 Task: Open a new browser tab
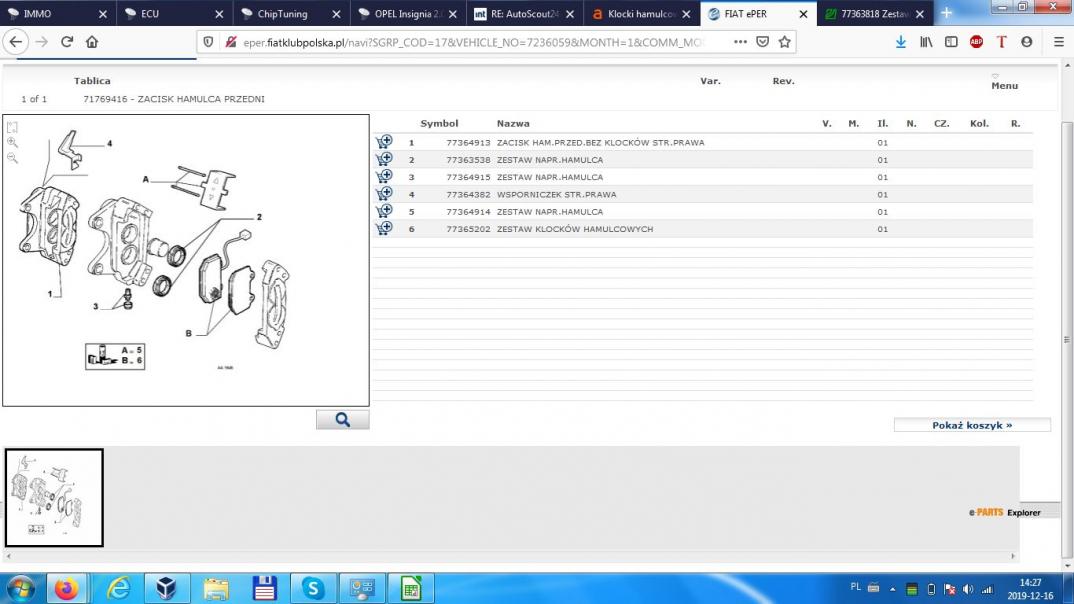point(947,13)
